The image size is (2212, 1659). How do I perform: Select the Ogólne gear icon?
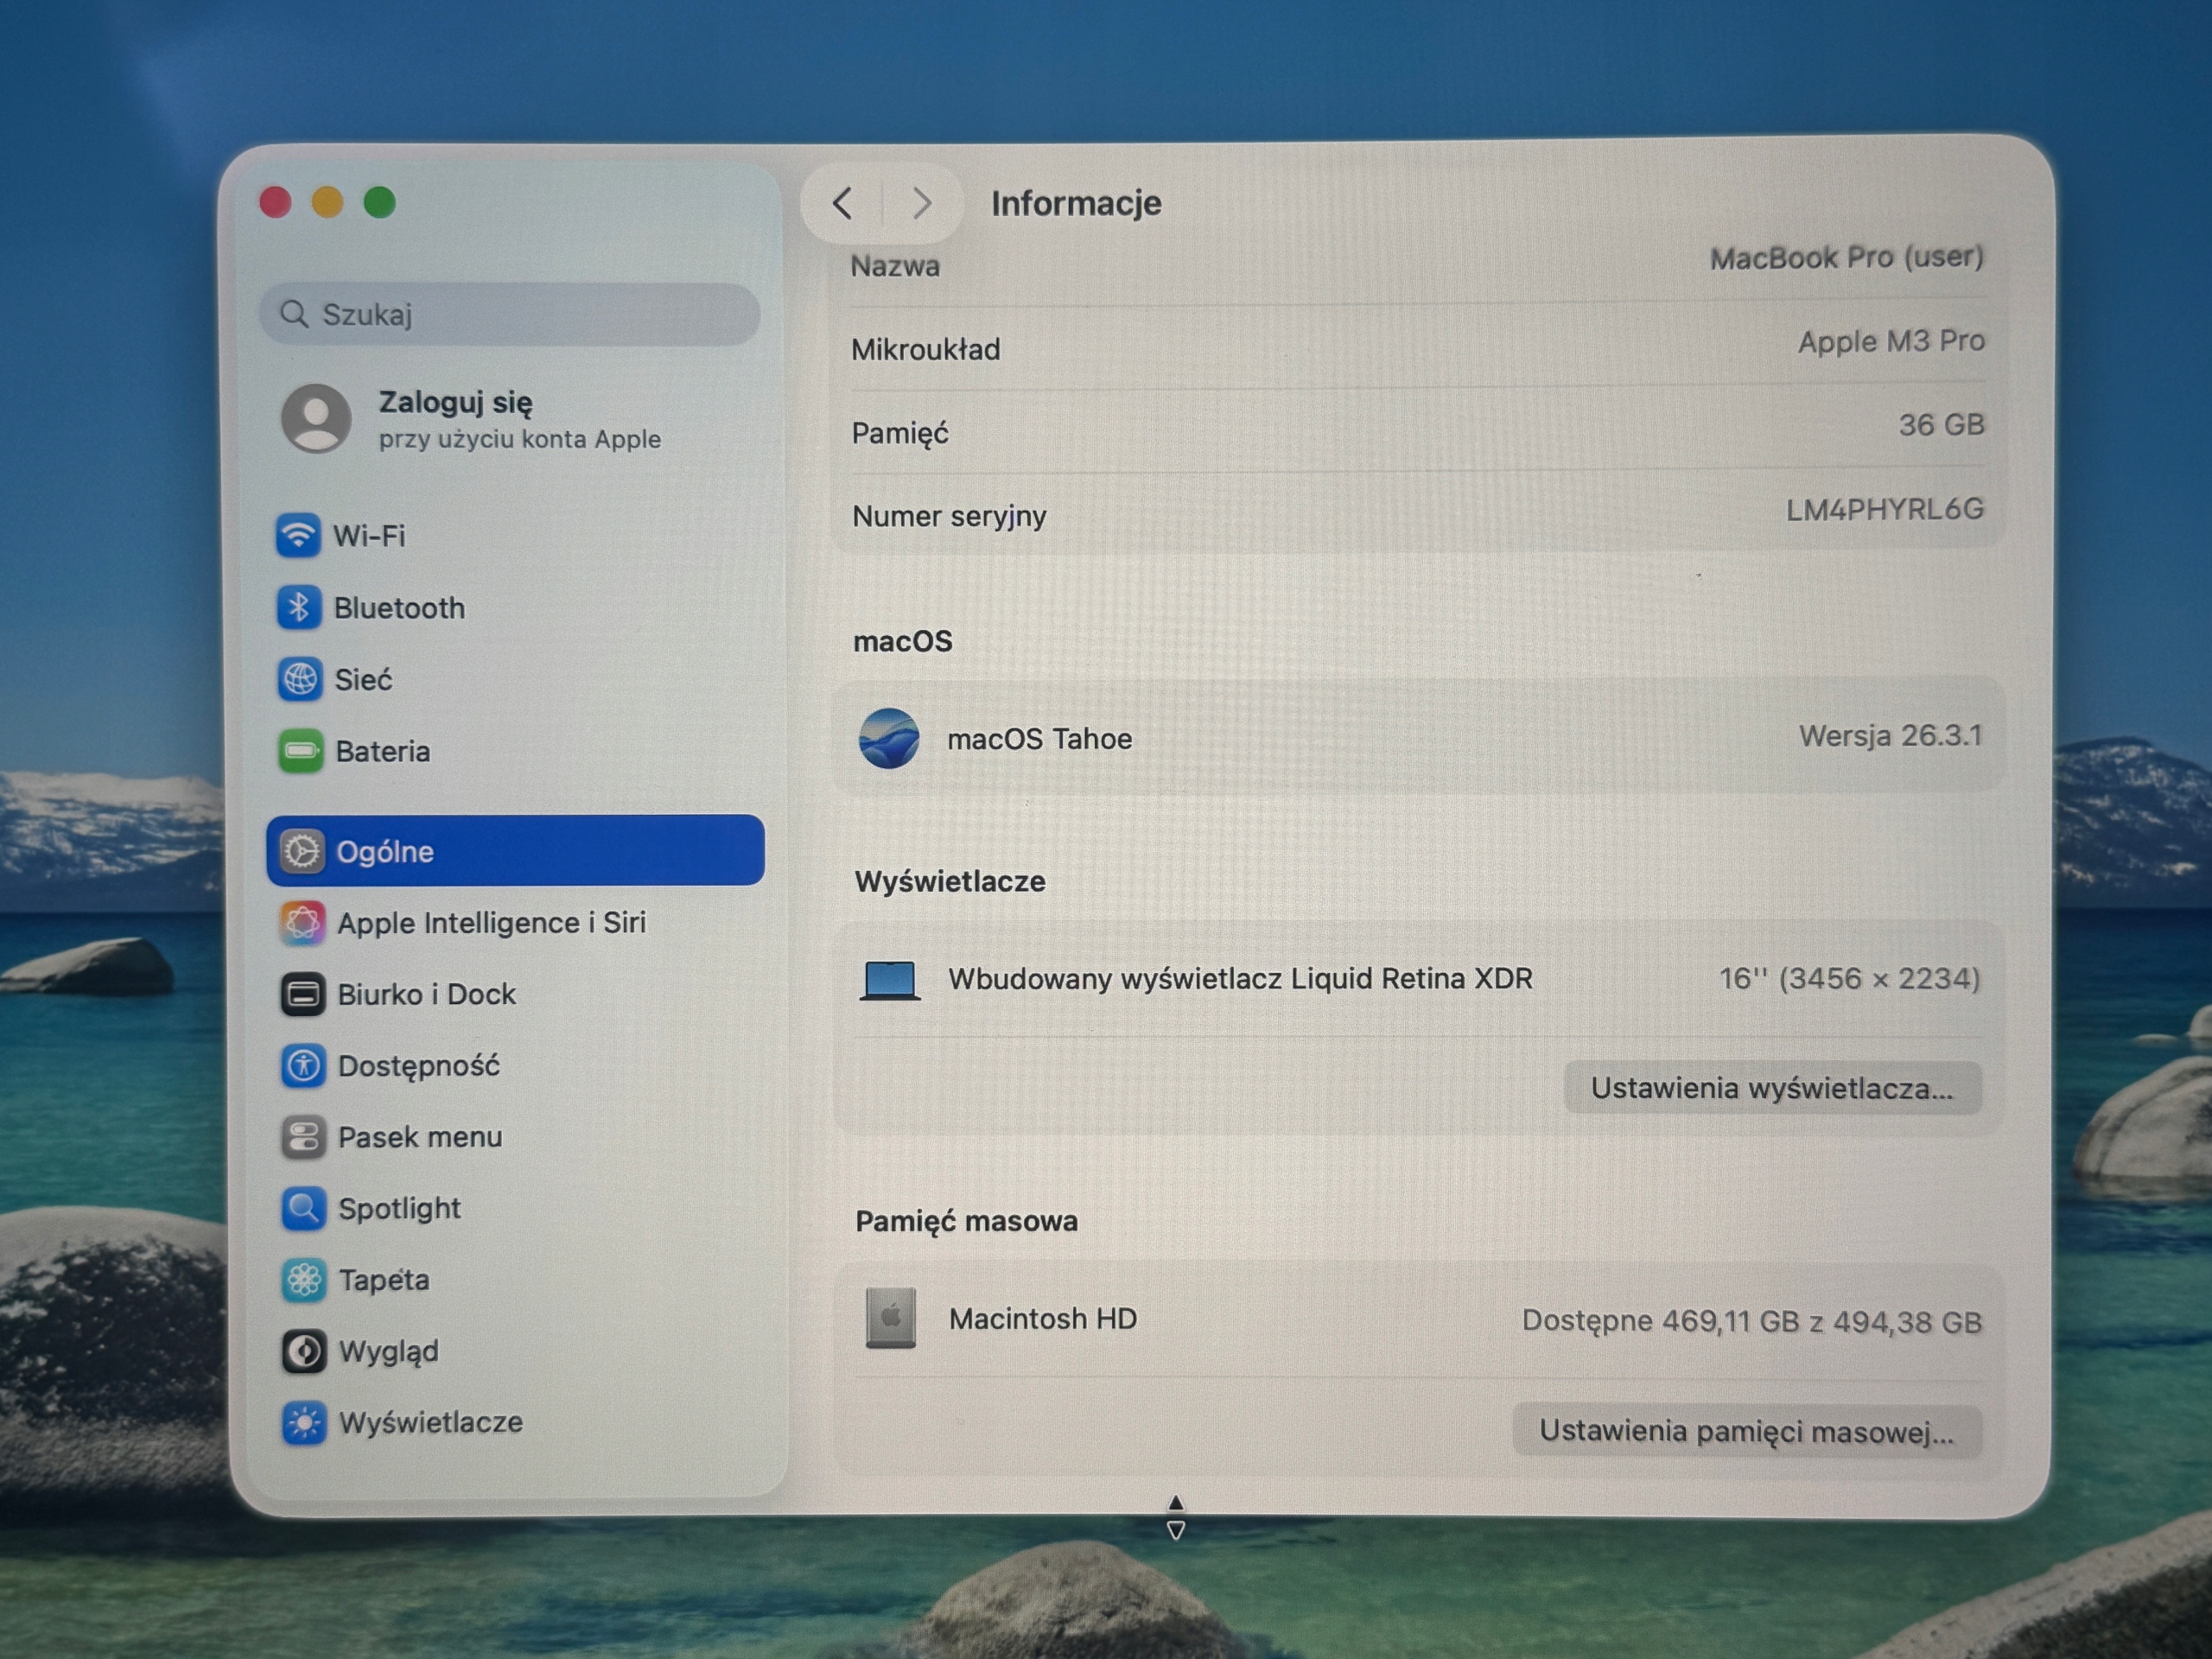click(301, 851)
